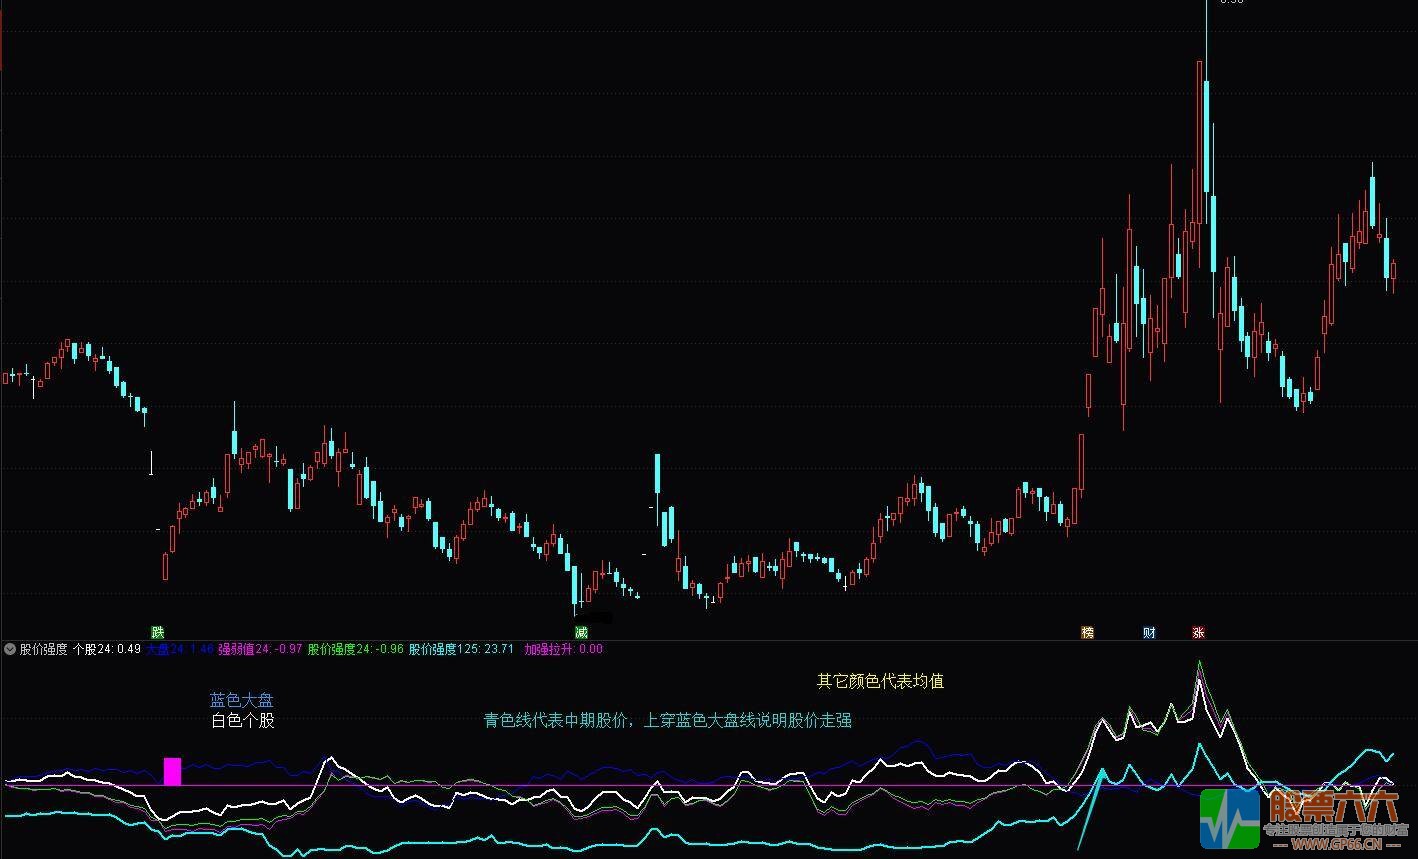This screenshot has height=859, width=1418.
Task: Click the magenta 加强拉升 signal bar
Action: click(173, 771)
